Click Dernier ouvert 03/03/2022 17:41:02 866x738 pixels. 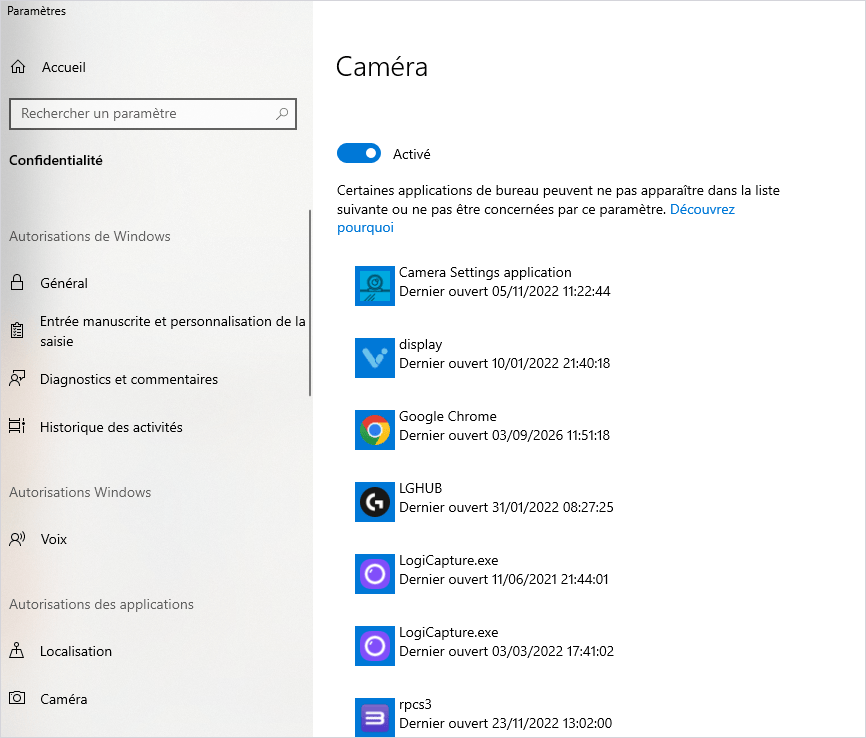(506, 651)
